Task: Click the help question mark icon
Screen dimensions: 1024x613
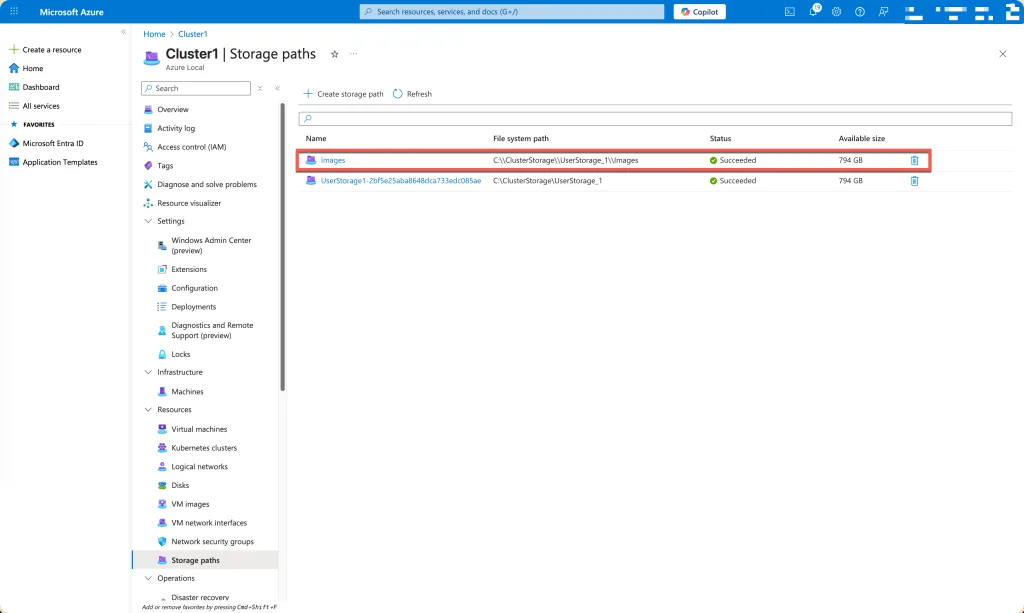Action: pyautogui.click(x=859, y=12)
